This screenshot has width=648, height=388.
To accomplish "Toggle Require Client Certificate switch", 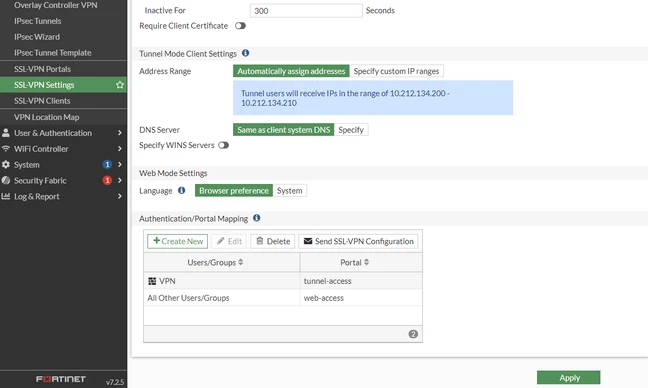I will pyautogui.click(x=240, y=26).
